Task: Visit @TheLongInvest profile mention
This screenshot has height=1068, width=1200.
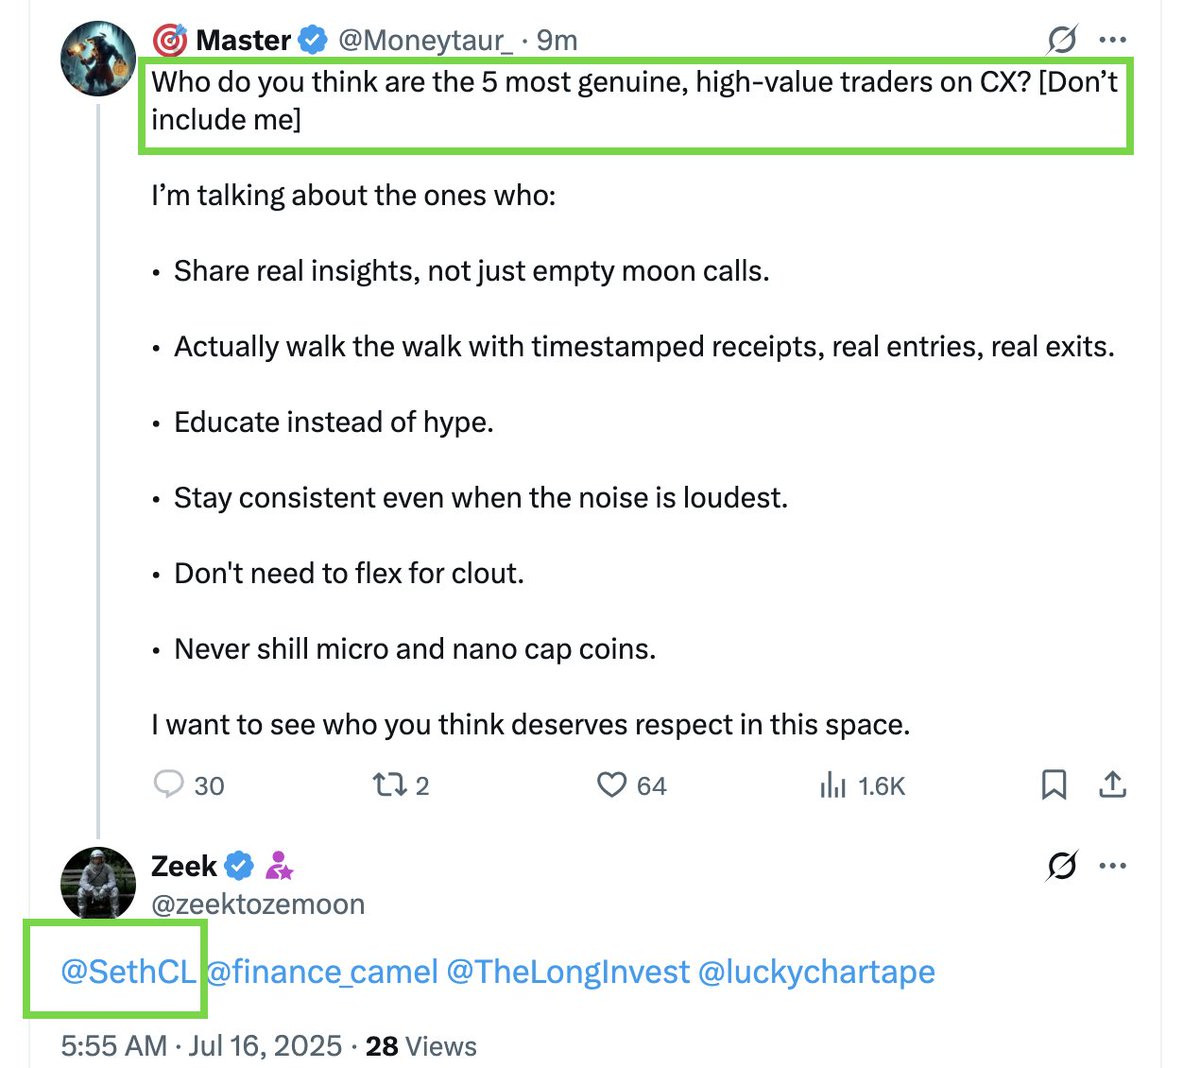Action: (568, 972)
